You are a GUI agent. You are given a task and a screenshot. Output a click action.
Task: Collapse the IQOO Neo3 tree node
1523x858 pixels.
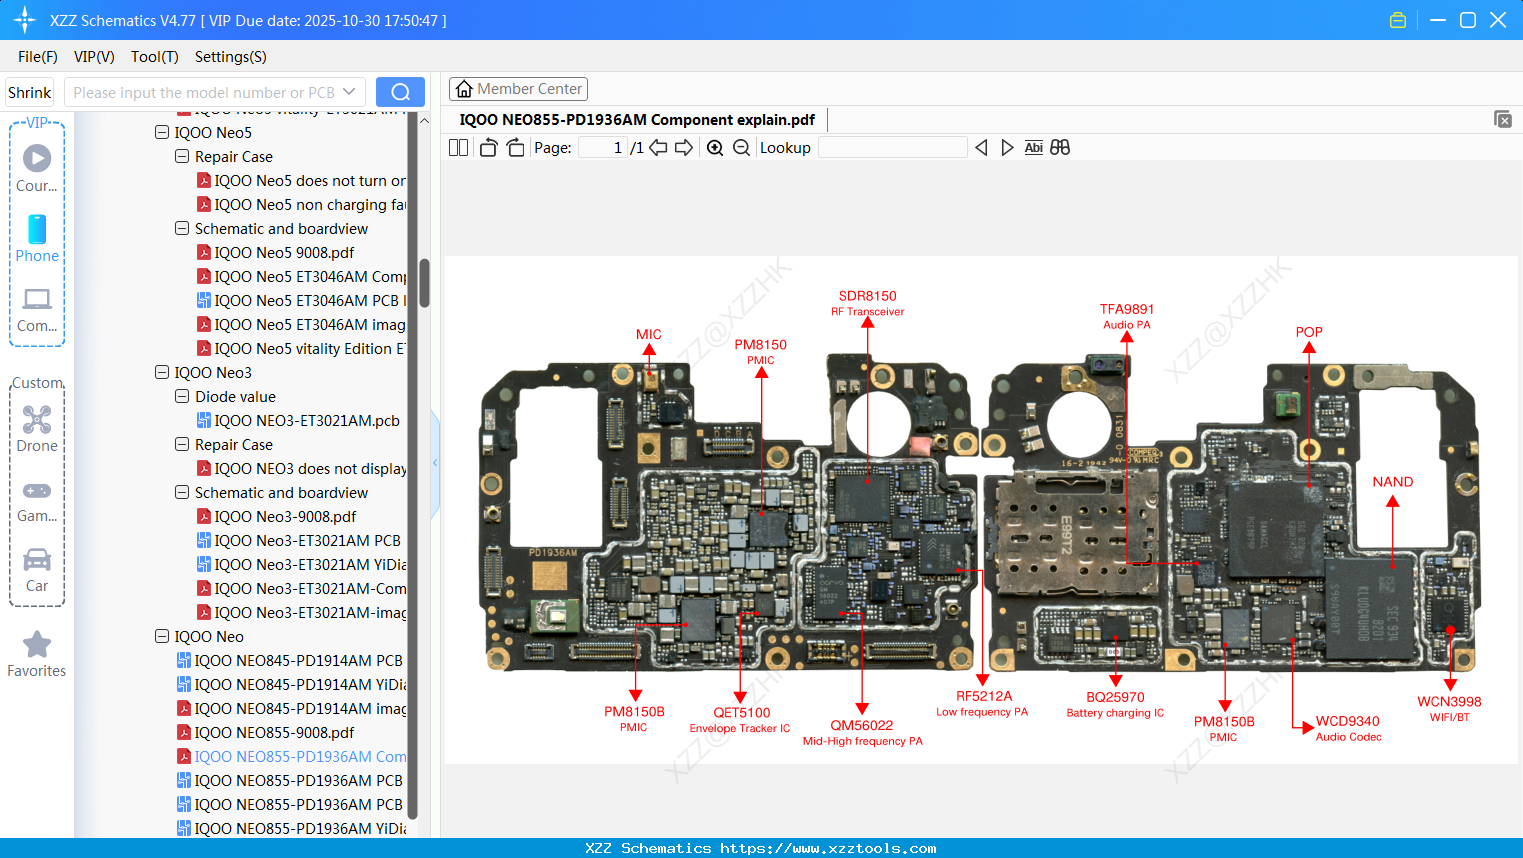pos(162,372)
